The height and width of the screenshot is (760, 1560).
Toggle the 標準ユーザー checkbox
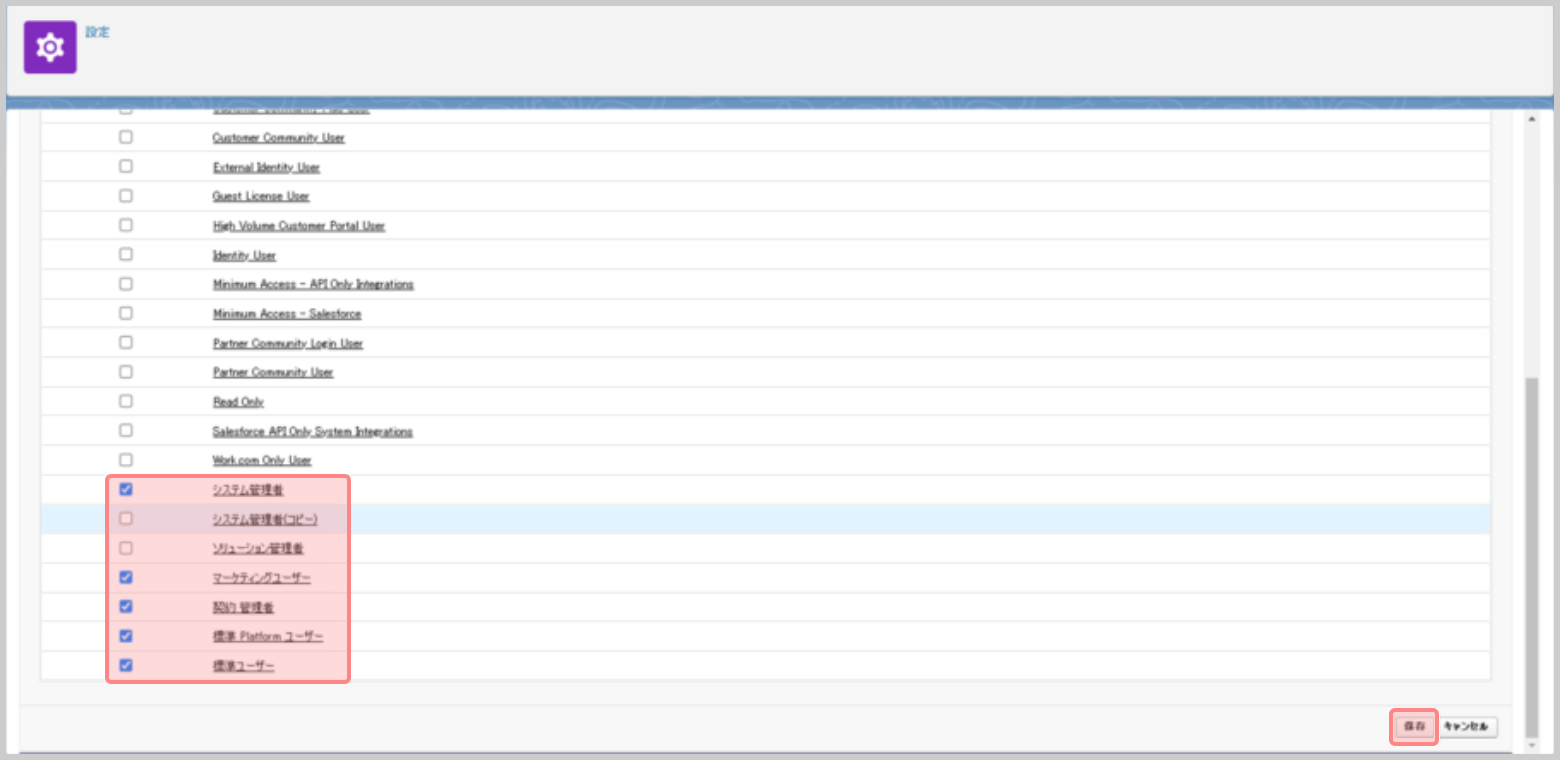[x=126, y=665]
